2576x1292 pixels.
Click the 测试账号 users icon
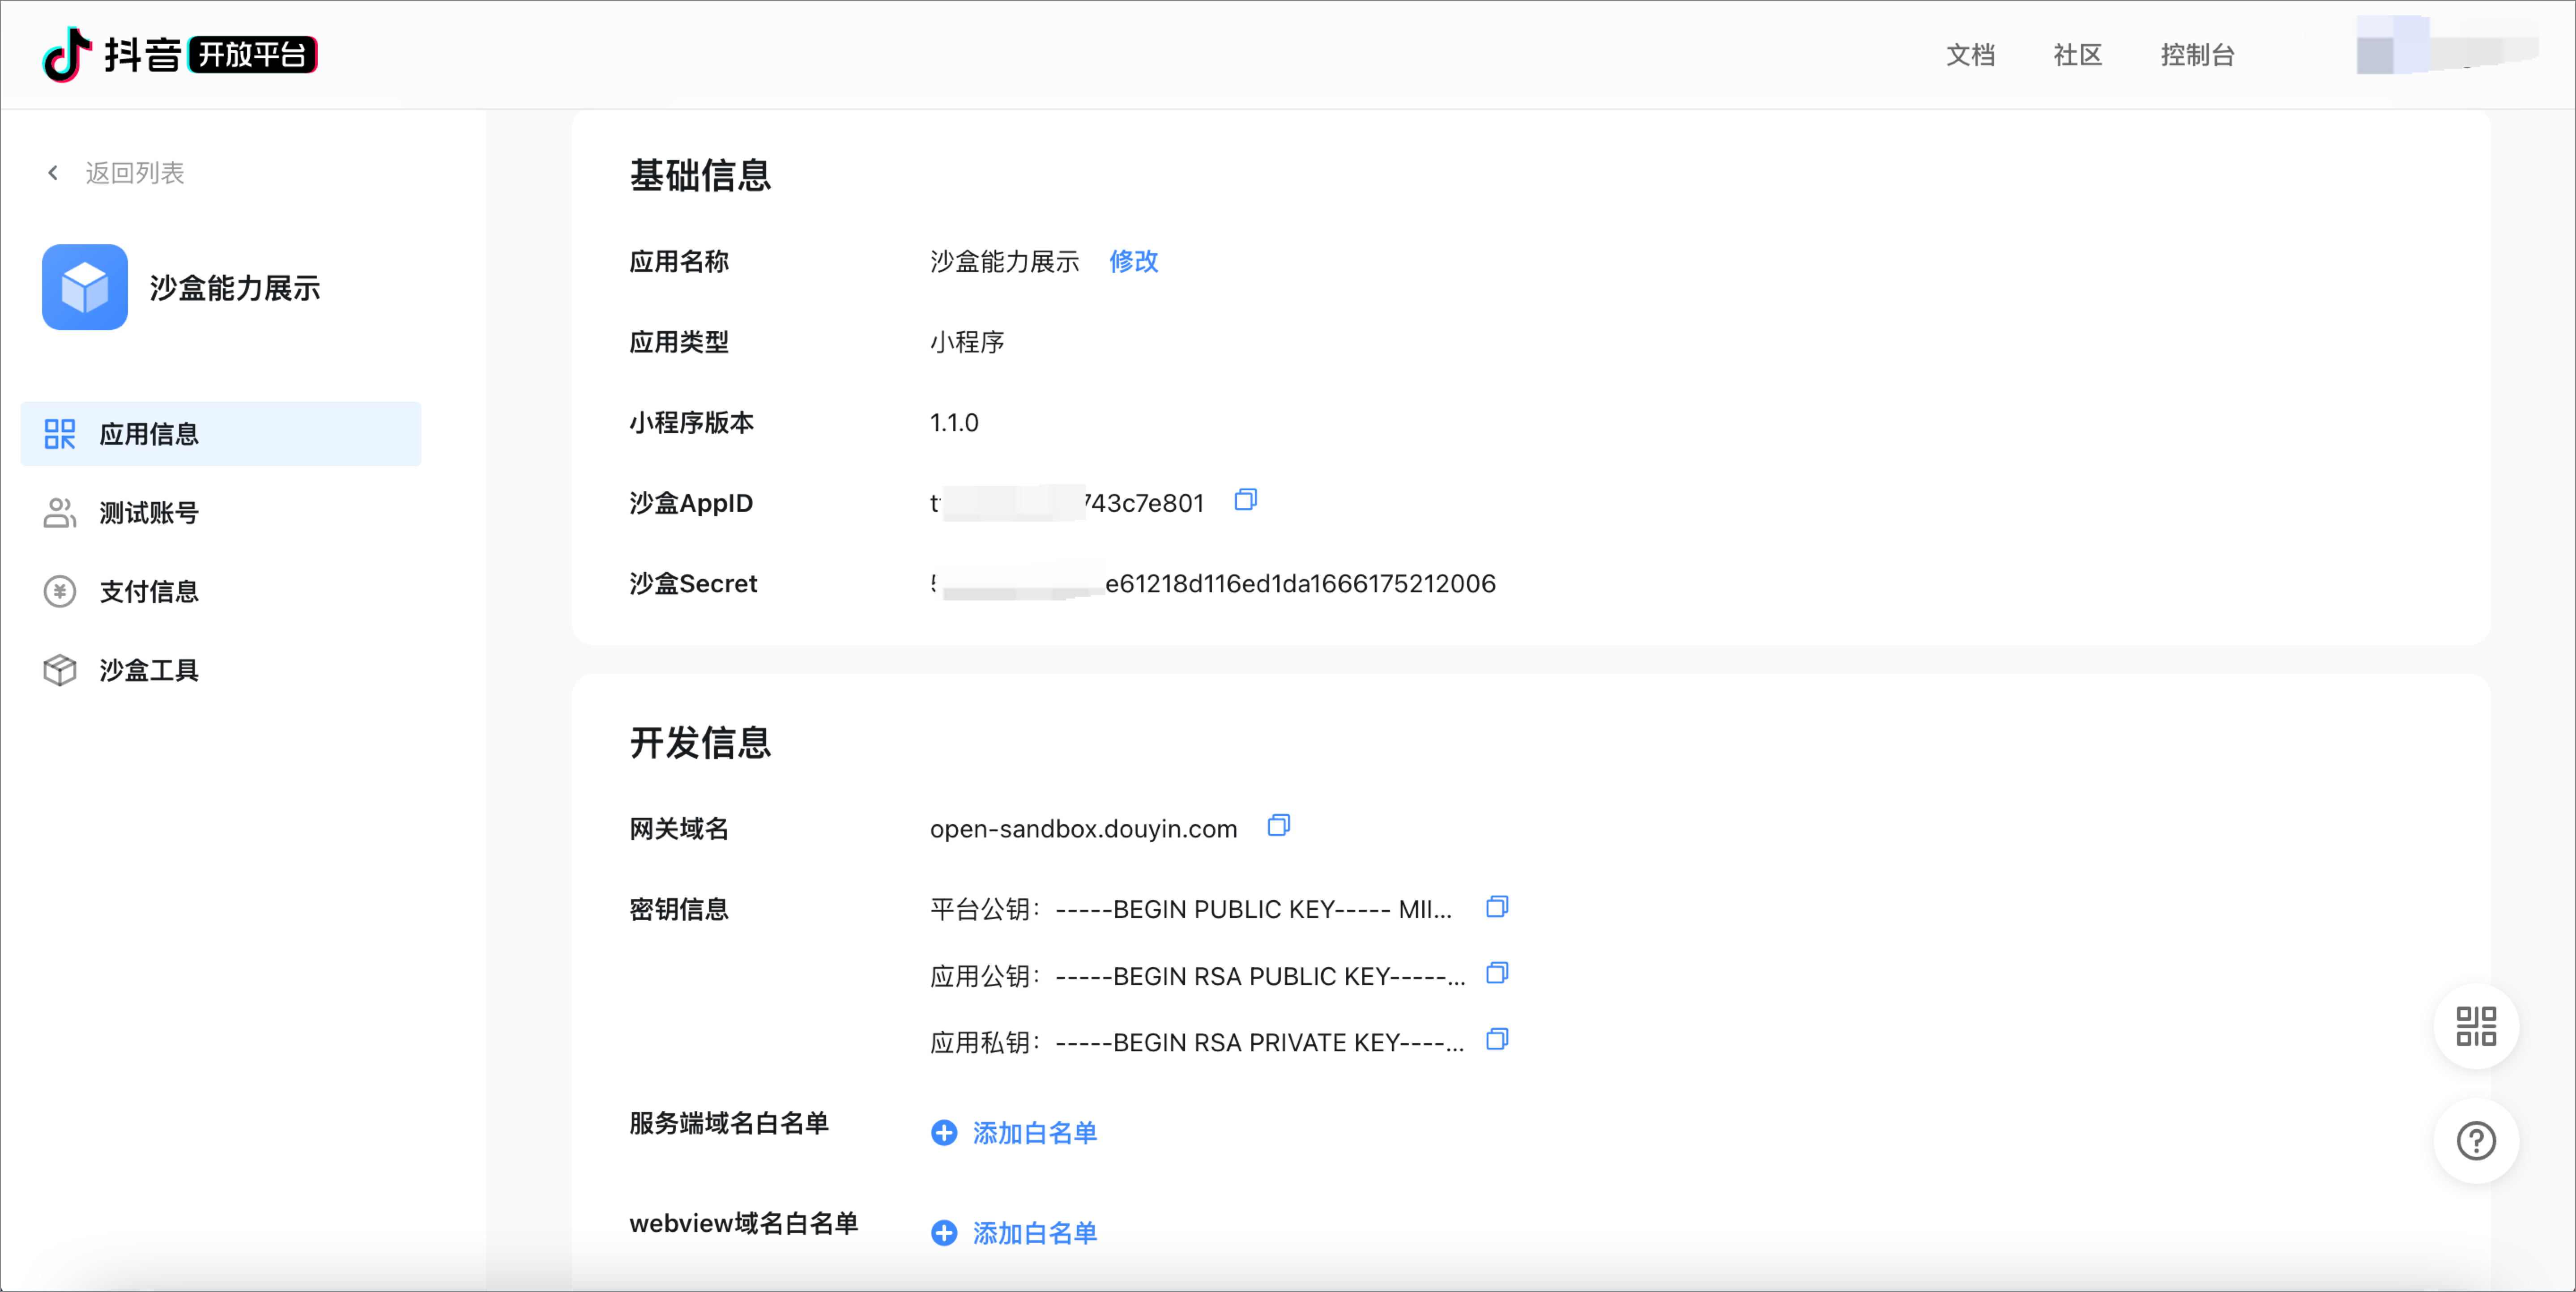[60, 513]
